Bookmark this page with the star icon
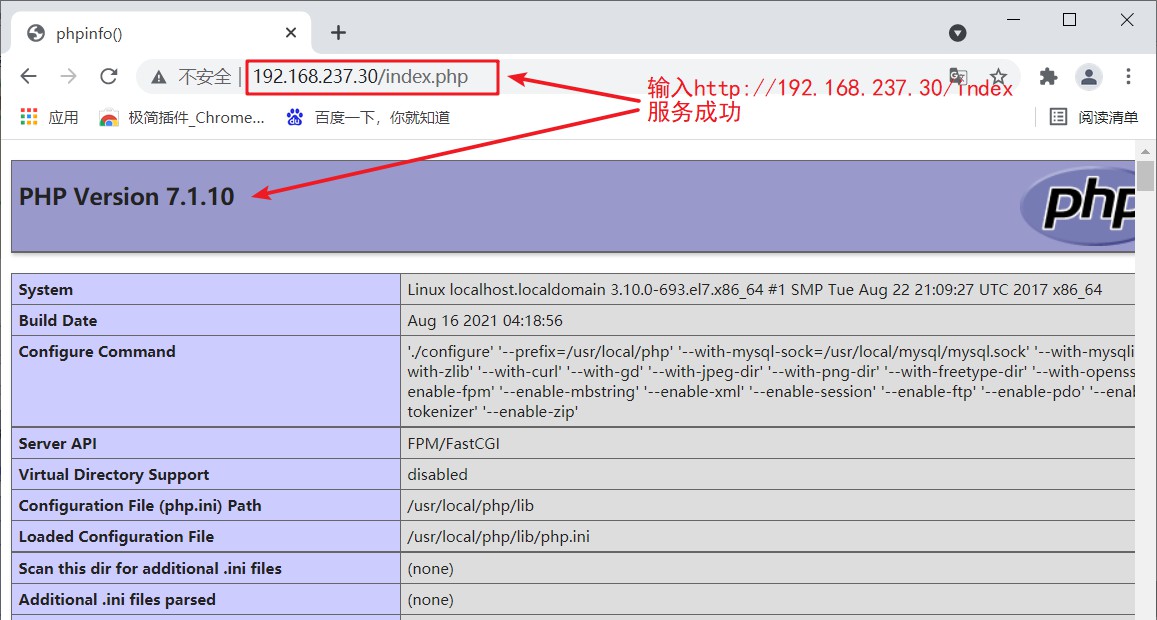The width and height of the screenshot is (1157, 620). [998, 76]
